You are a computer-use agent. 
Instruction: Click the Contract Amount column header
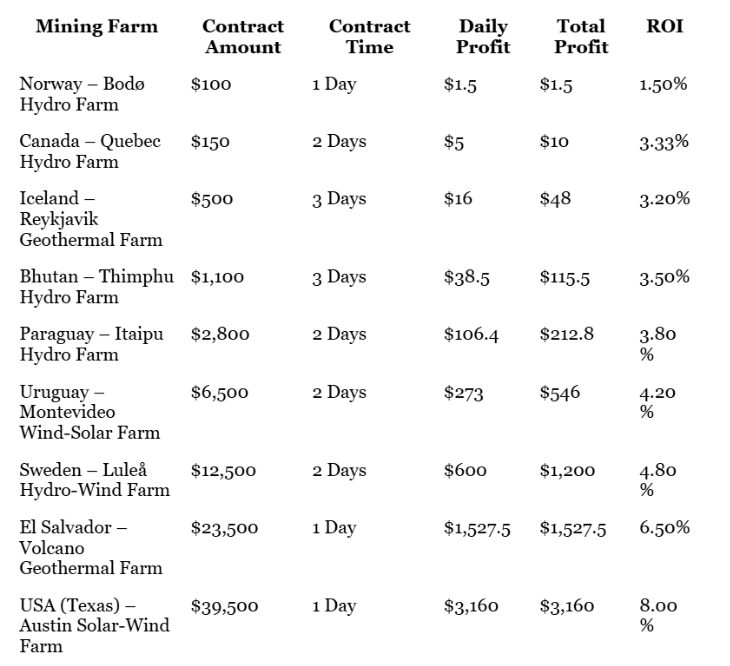(242, 37)
